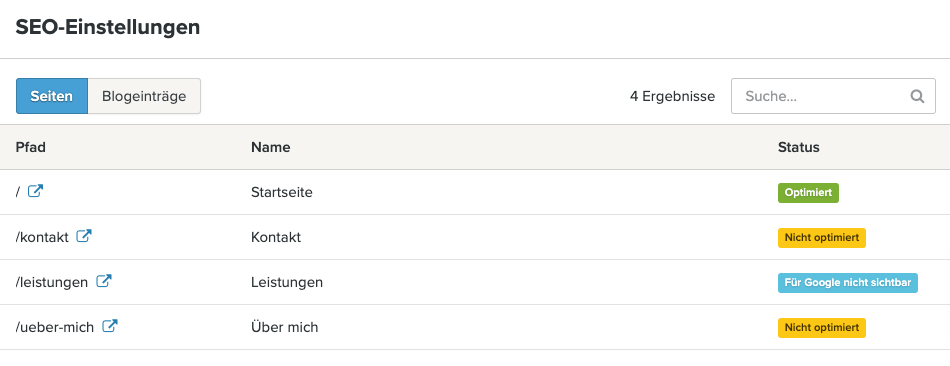Click the Status column header
This screenshot has width=950, height=366.
click(x=799, y=147)
